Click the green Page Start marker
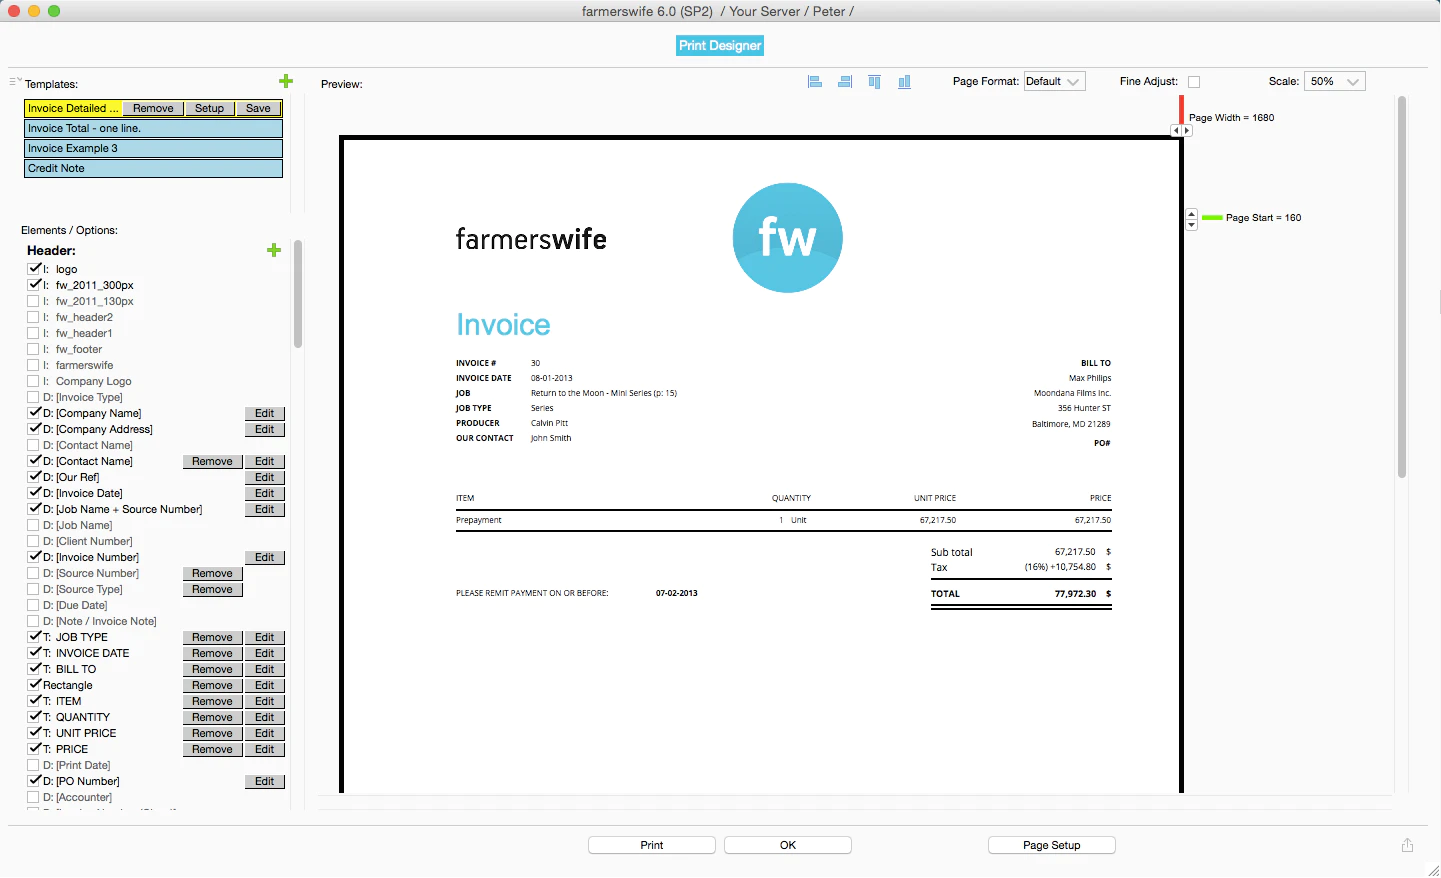The height and width of the screenshot is (878, 1441). coord(1212,217)
